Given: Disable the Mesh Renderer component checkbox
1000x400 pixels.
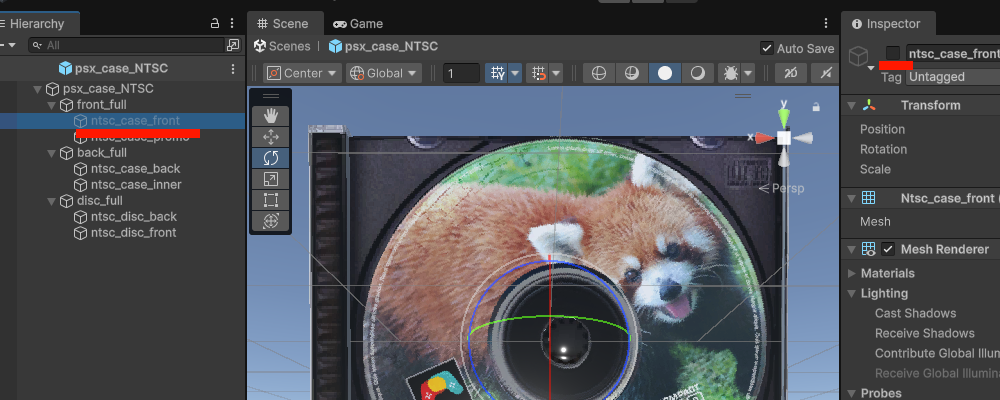Looking at the screenshot, I should 888,249.
